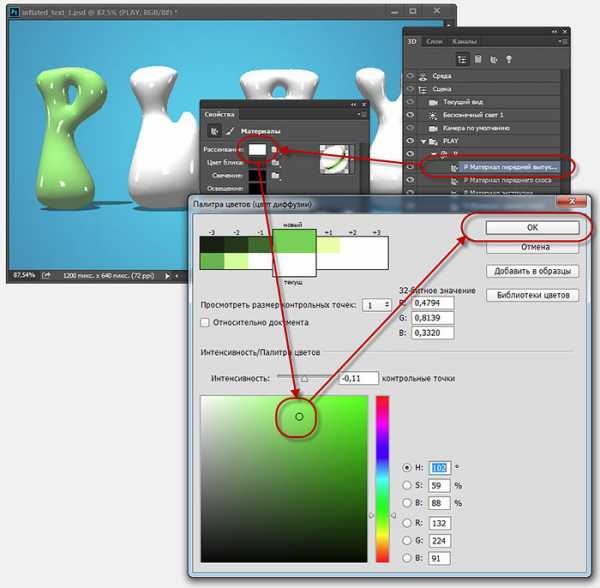Select the G green radio button

click(407, 541)
